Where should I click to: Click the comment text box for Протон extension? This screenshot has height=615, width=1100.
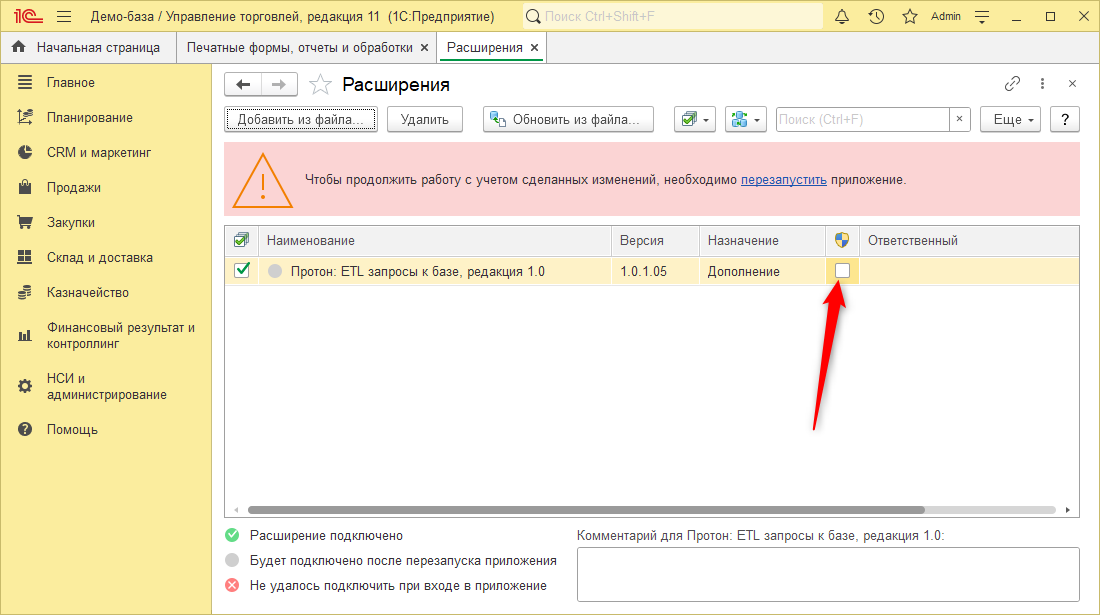tap(828, 574)
